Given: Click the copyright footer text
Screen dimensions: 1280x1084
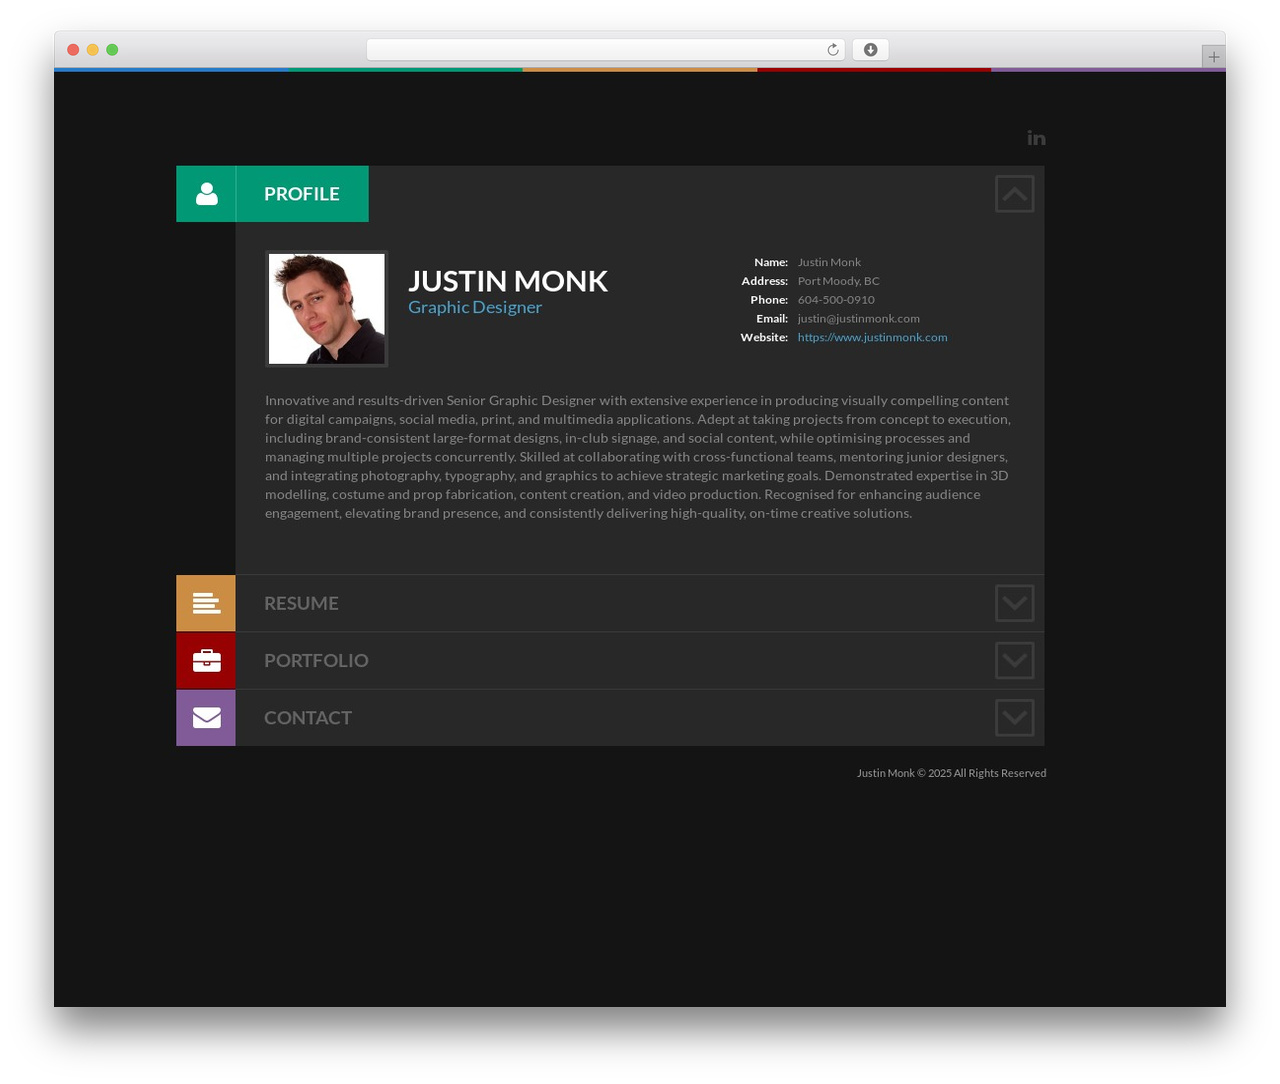Looking at the screenshot, I should [x=951, y=773].
